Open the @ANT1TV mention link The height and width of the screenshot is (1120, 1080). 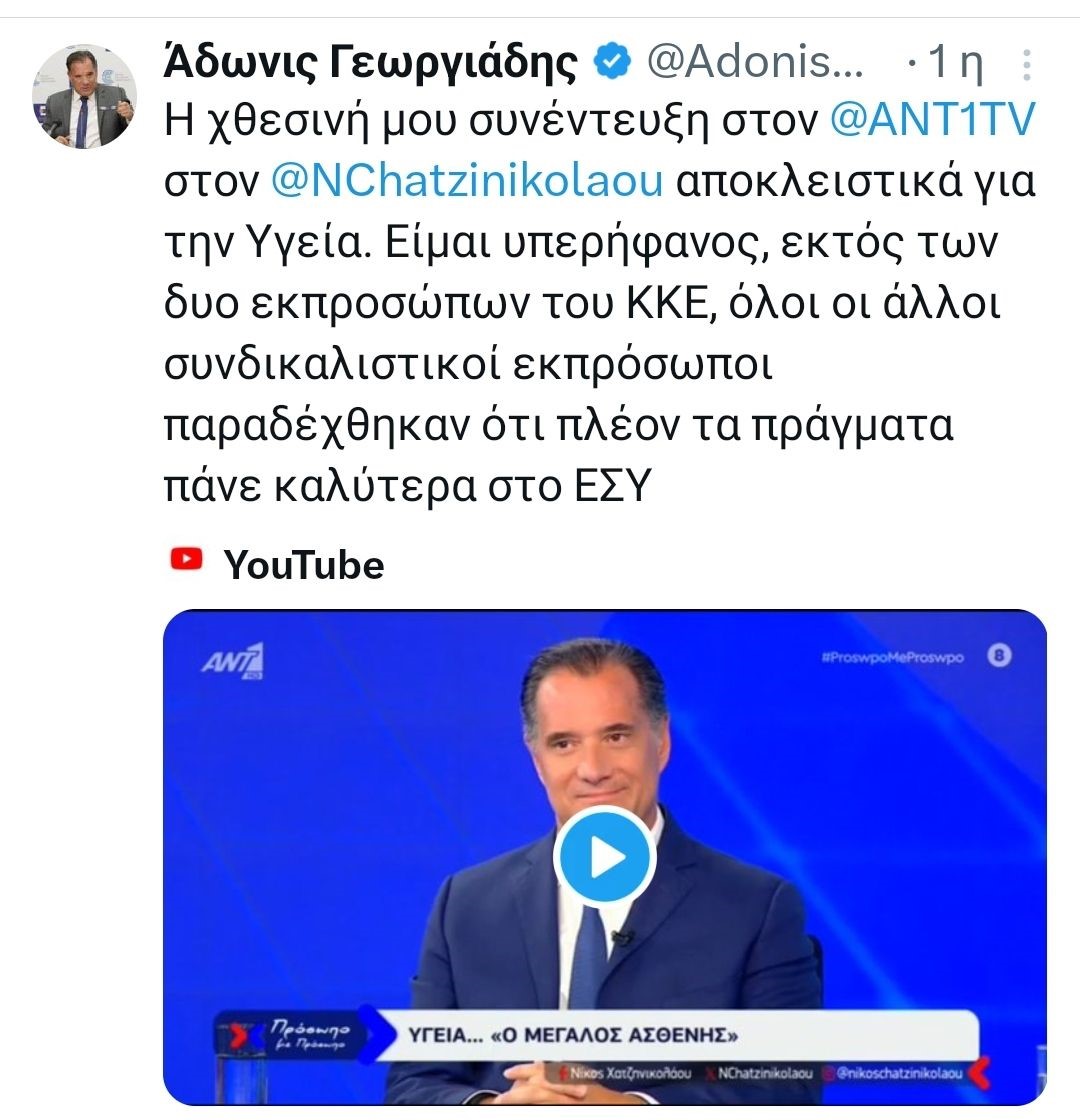(932, 119)
